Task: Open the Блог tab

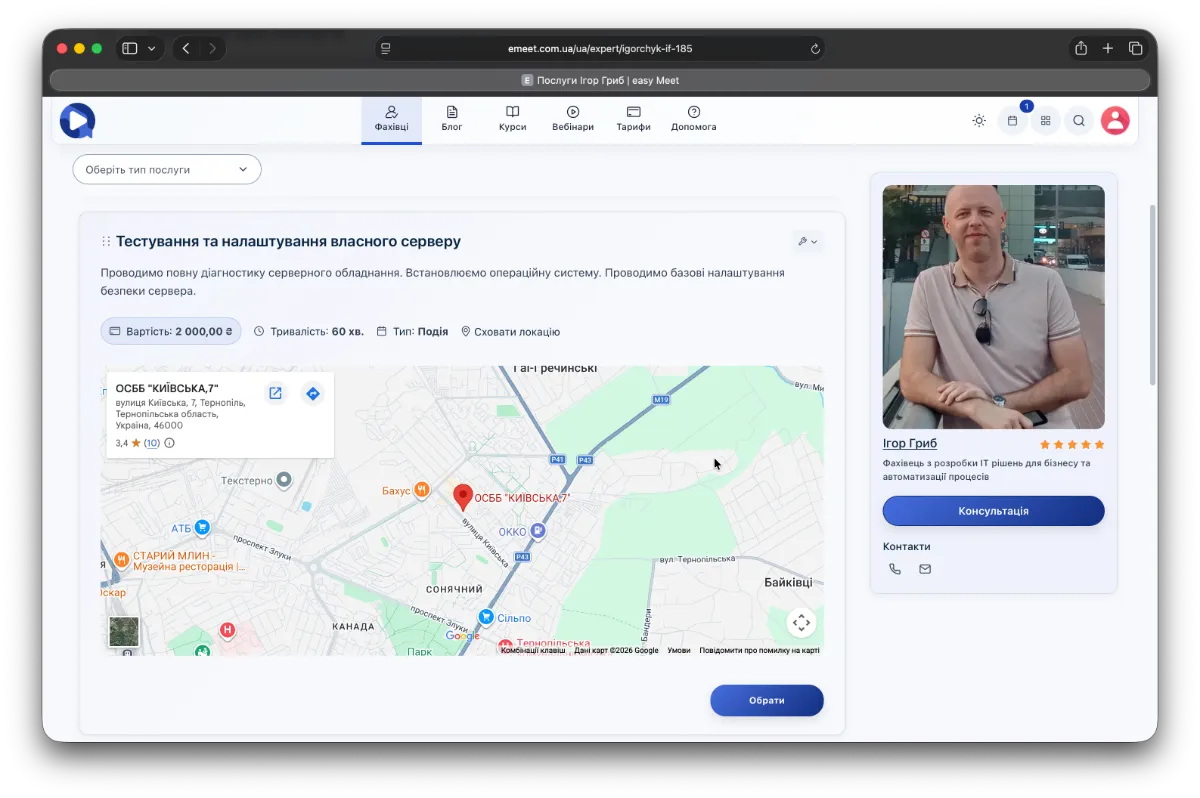Action: click(452, 119)
